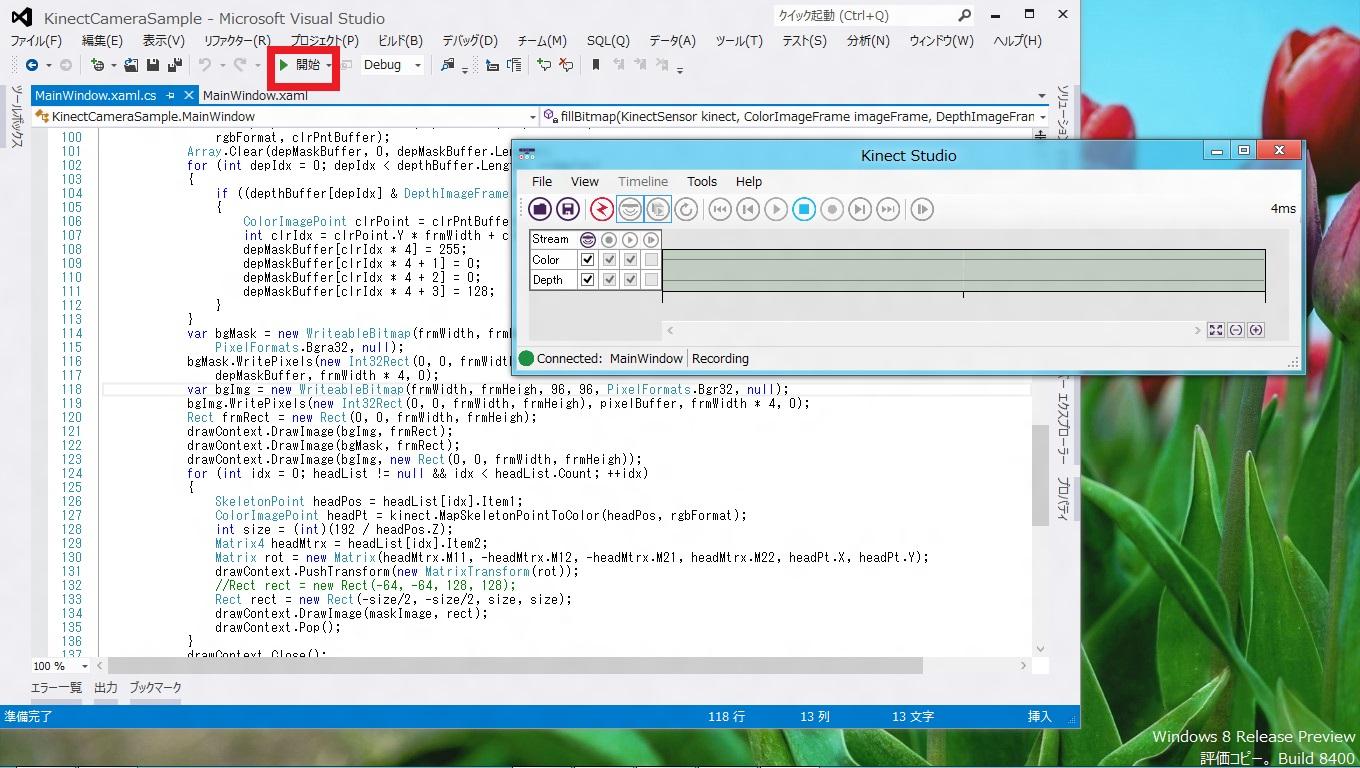Click the navigate backward arrow icon
1360x768 pixels.
click(x=32, y=65)
